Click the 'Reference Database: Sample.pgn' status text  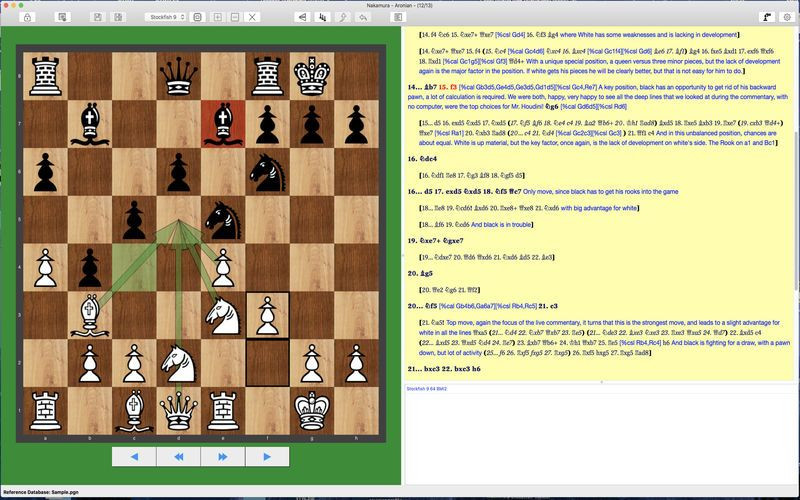pos(41,492)
